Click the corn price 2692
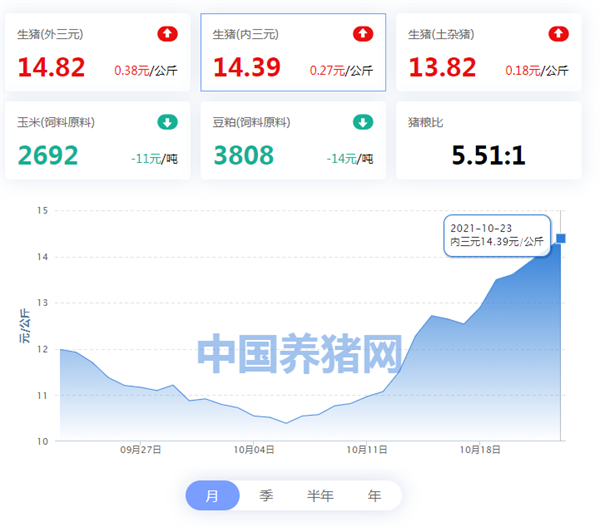This screenshot has height=527, width=600. pyautogui.click(x=48, y=155)
